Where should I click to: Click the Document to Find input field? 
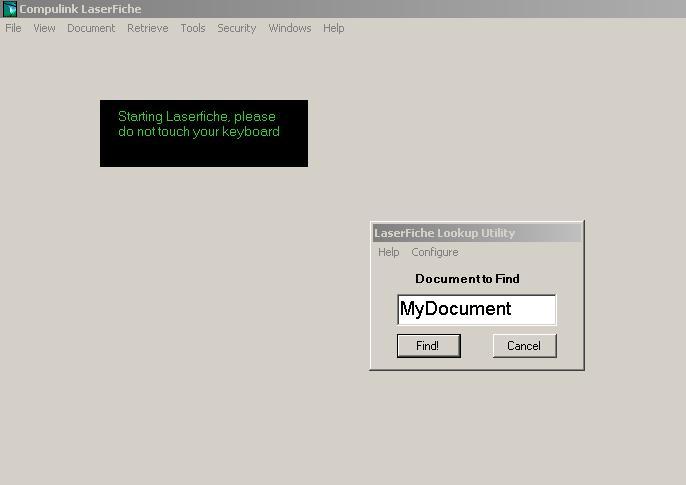476,309
